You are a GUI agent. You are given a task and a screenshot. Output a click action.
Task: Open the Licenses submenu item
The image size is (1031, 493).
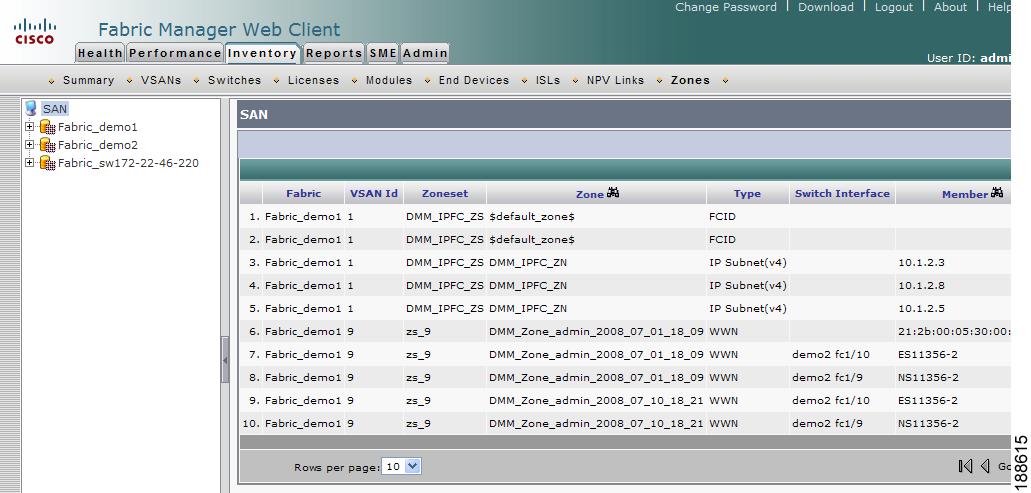313,80
